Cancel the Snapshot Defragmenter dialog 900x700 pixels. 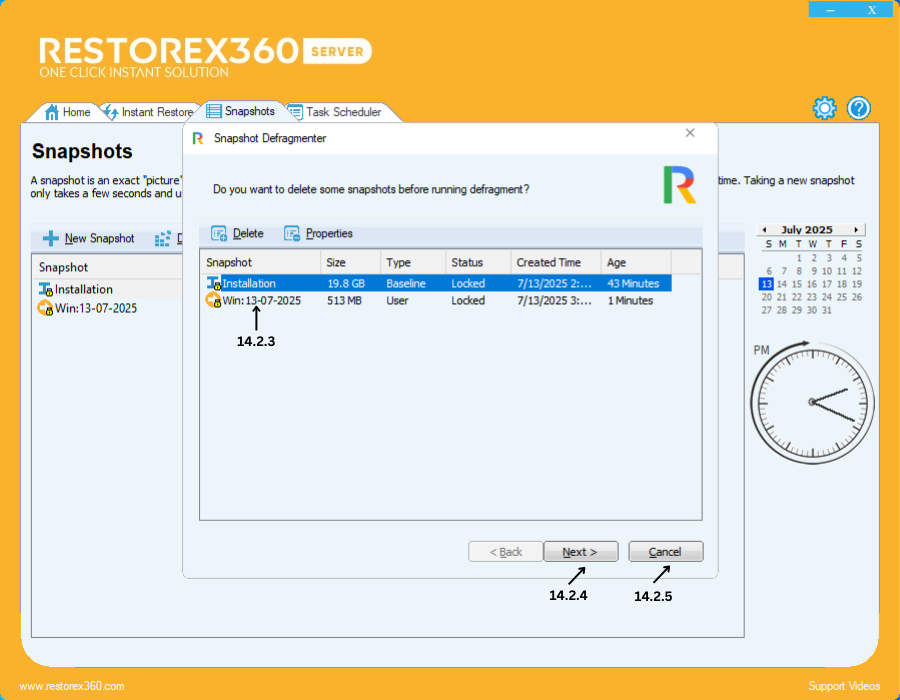pyautogui.click(x=665, y=551)
